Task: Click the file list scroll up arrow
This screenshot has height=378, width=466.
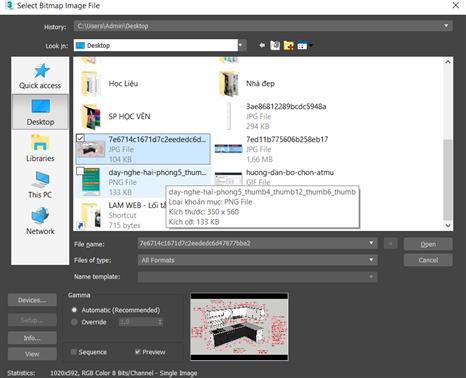Action: pyautogui.click(x=448, y=62)
